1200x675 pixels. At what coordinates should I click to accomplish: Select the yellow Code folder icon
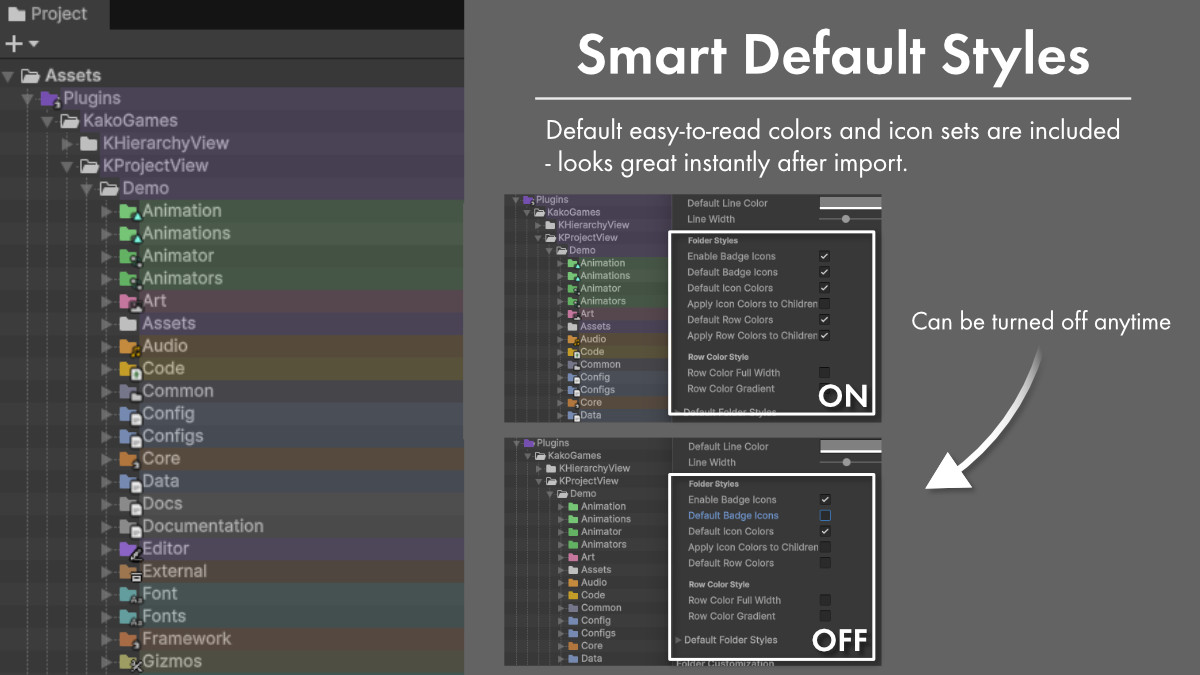click(x=129, y=369)
